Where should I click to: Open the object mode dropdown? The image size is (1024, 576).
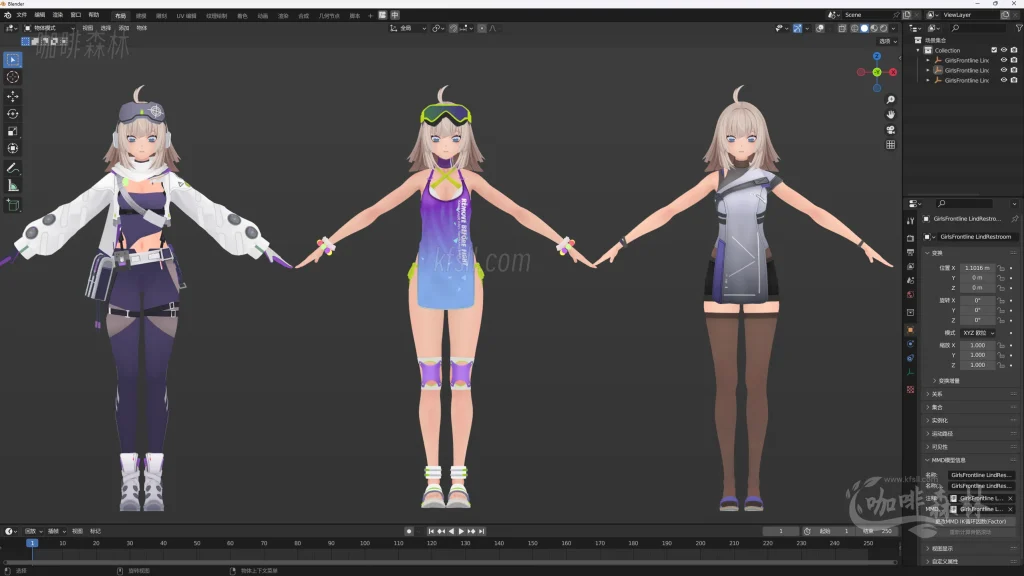click(x=50, y=28)
